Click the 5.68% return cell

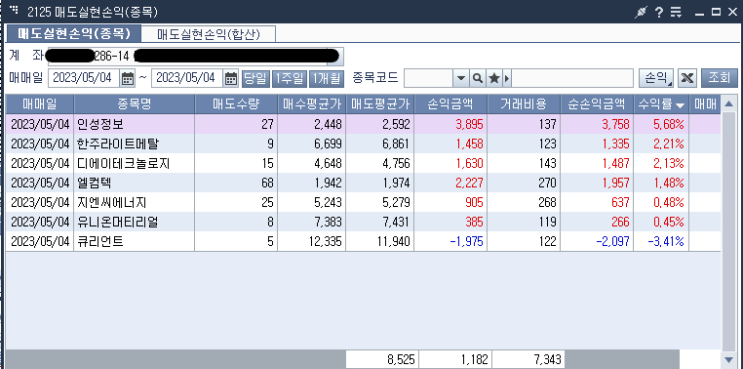coord(661,125)
